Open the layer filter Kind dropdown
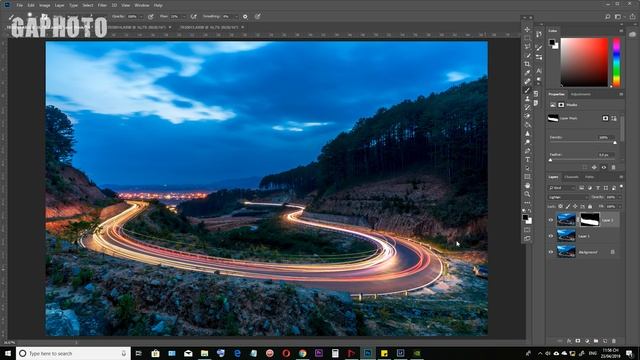The width and height of the screenshot is (640, 360). (x=562, y=188)
